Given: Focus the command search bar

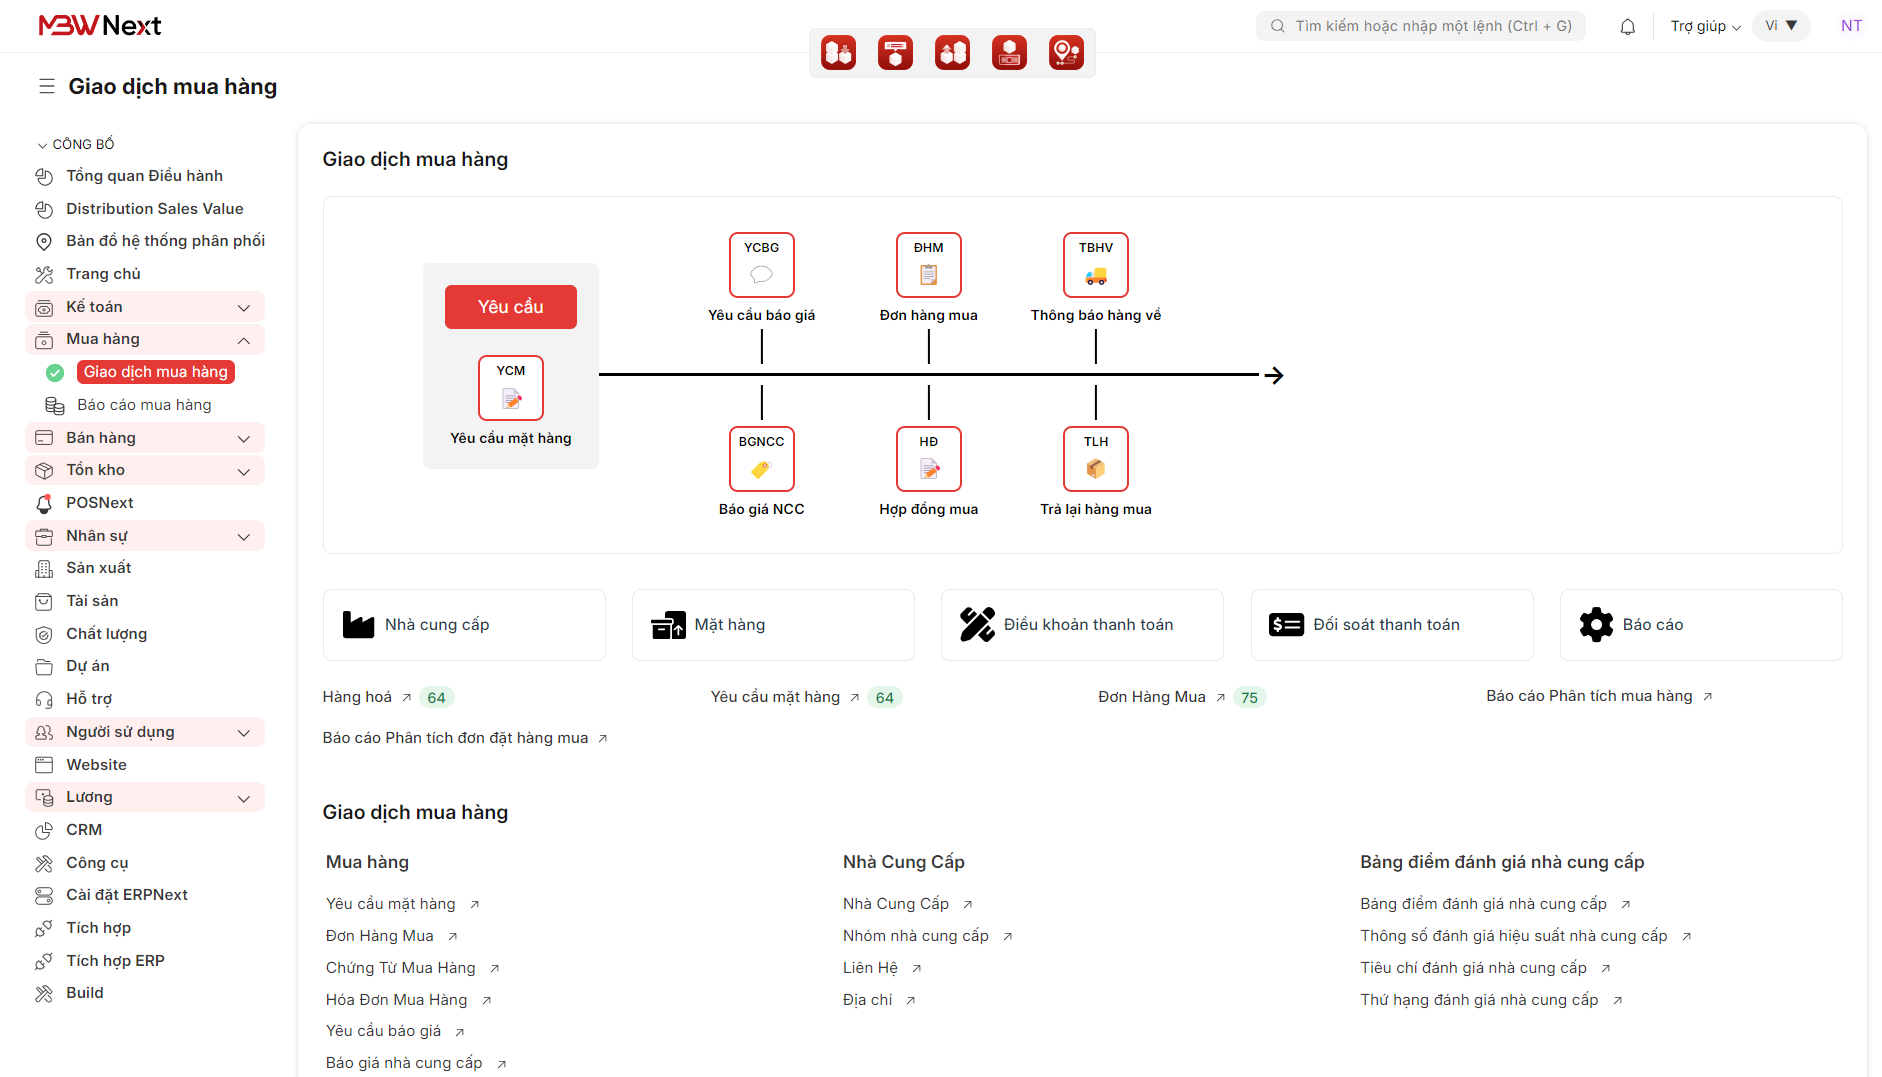Looking at the screenshot, I should coord(1420,26).
